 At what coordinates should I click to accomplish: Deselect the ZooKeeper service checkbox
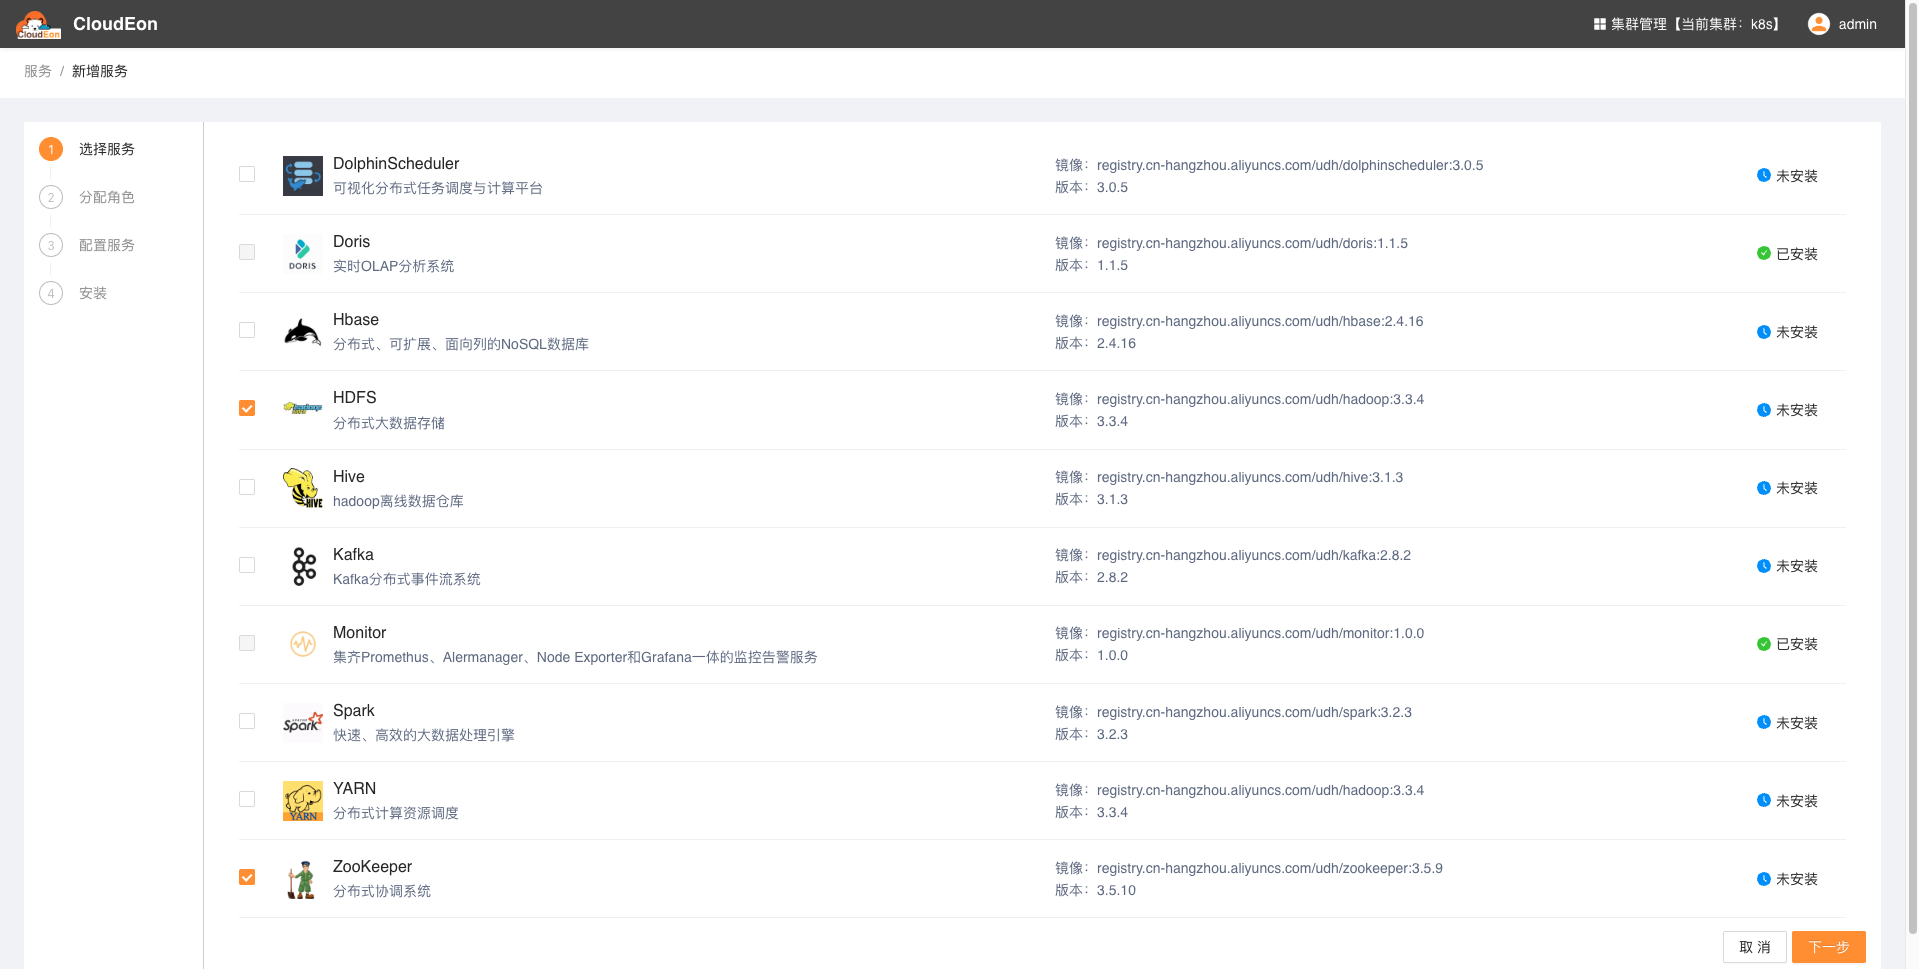point(247,877)
